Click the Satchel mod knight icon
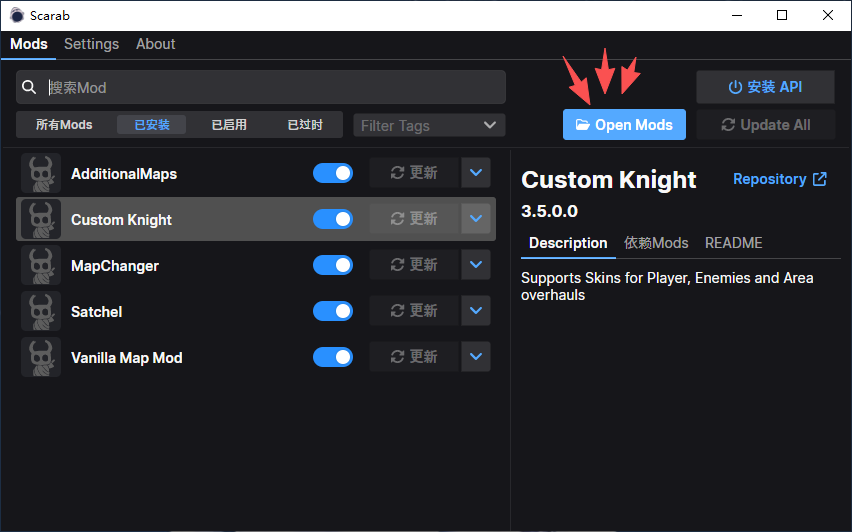Image resolution: width=852 pixels, height=532 pixels. click(x=41, y=312)
